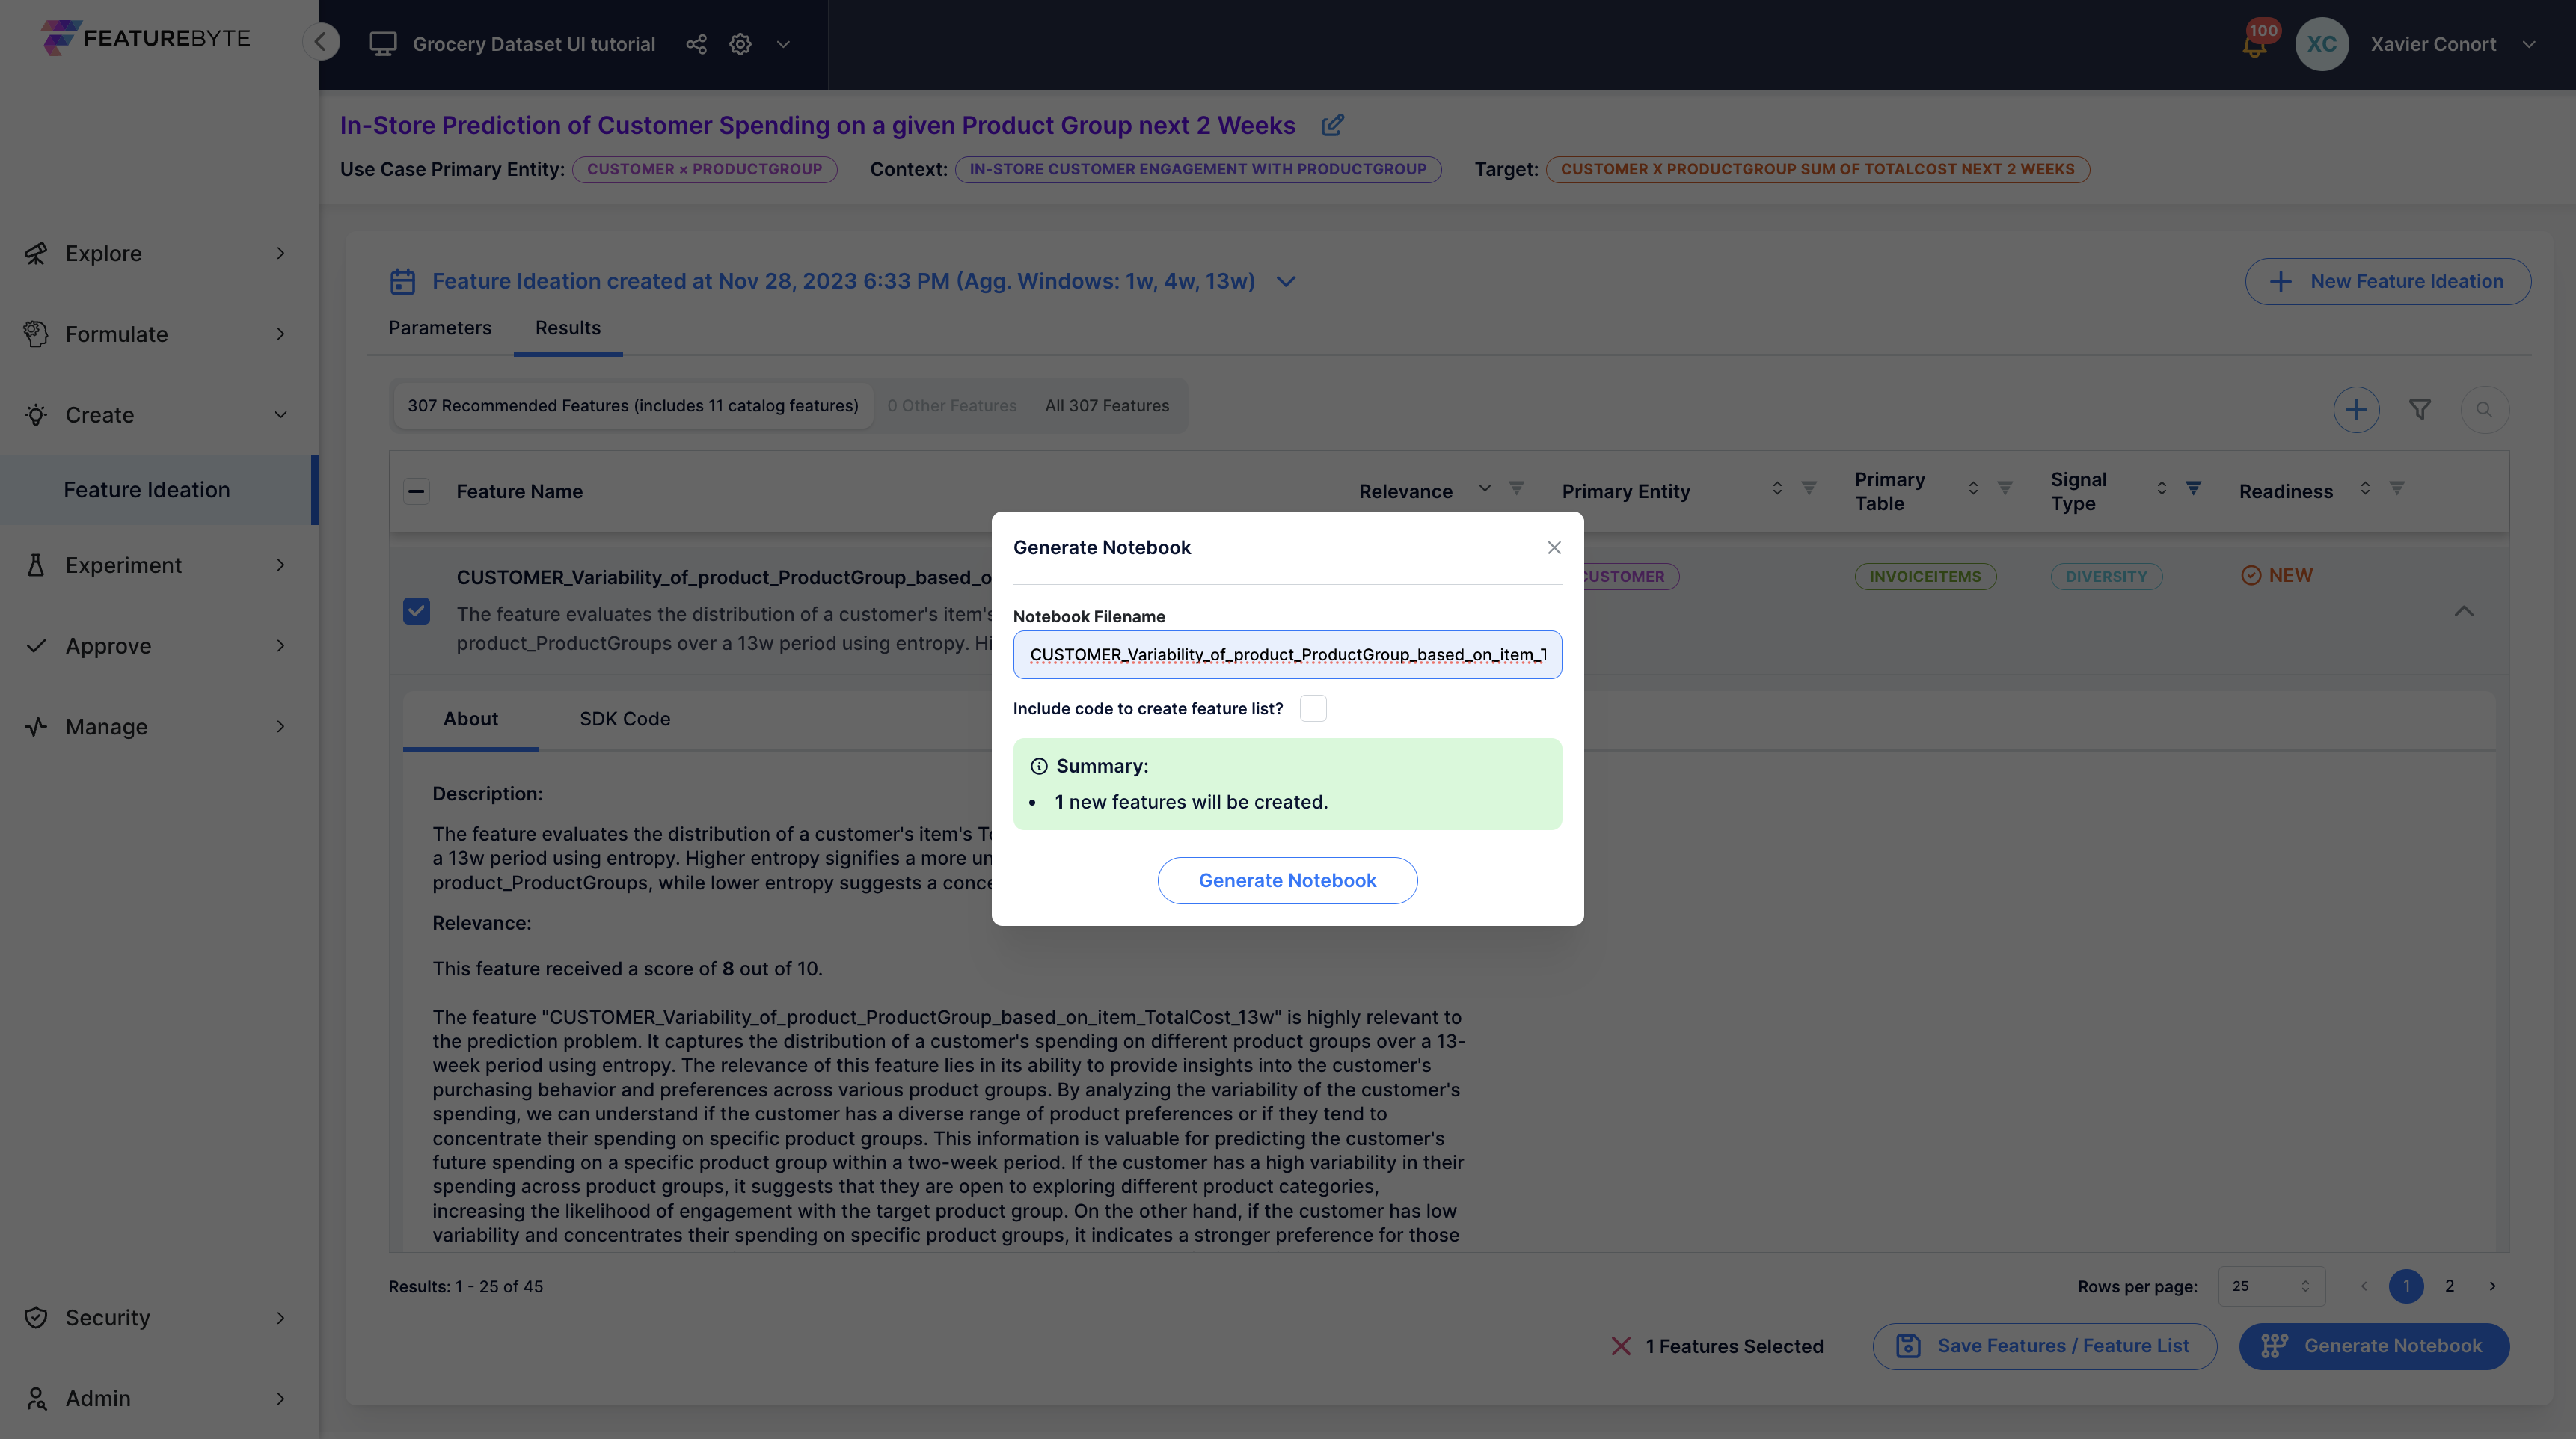
Task: Go to the next results page arrow
Action: pyautogui.click(x=2492, y=1286)
